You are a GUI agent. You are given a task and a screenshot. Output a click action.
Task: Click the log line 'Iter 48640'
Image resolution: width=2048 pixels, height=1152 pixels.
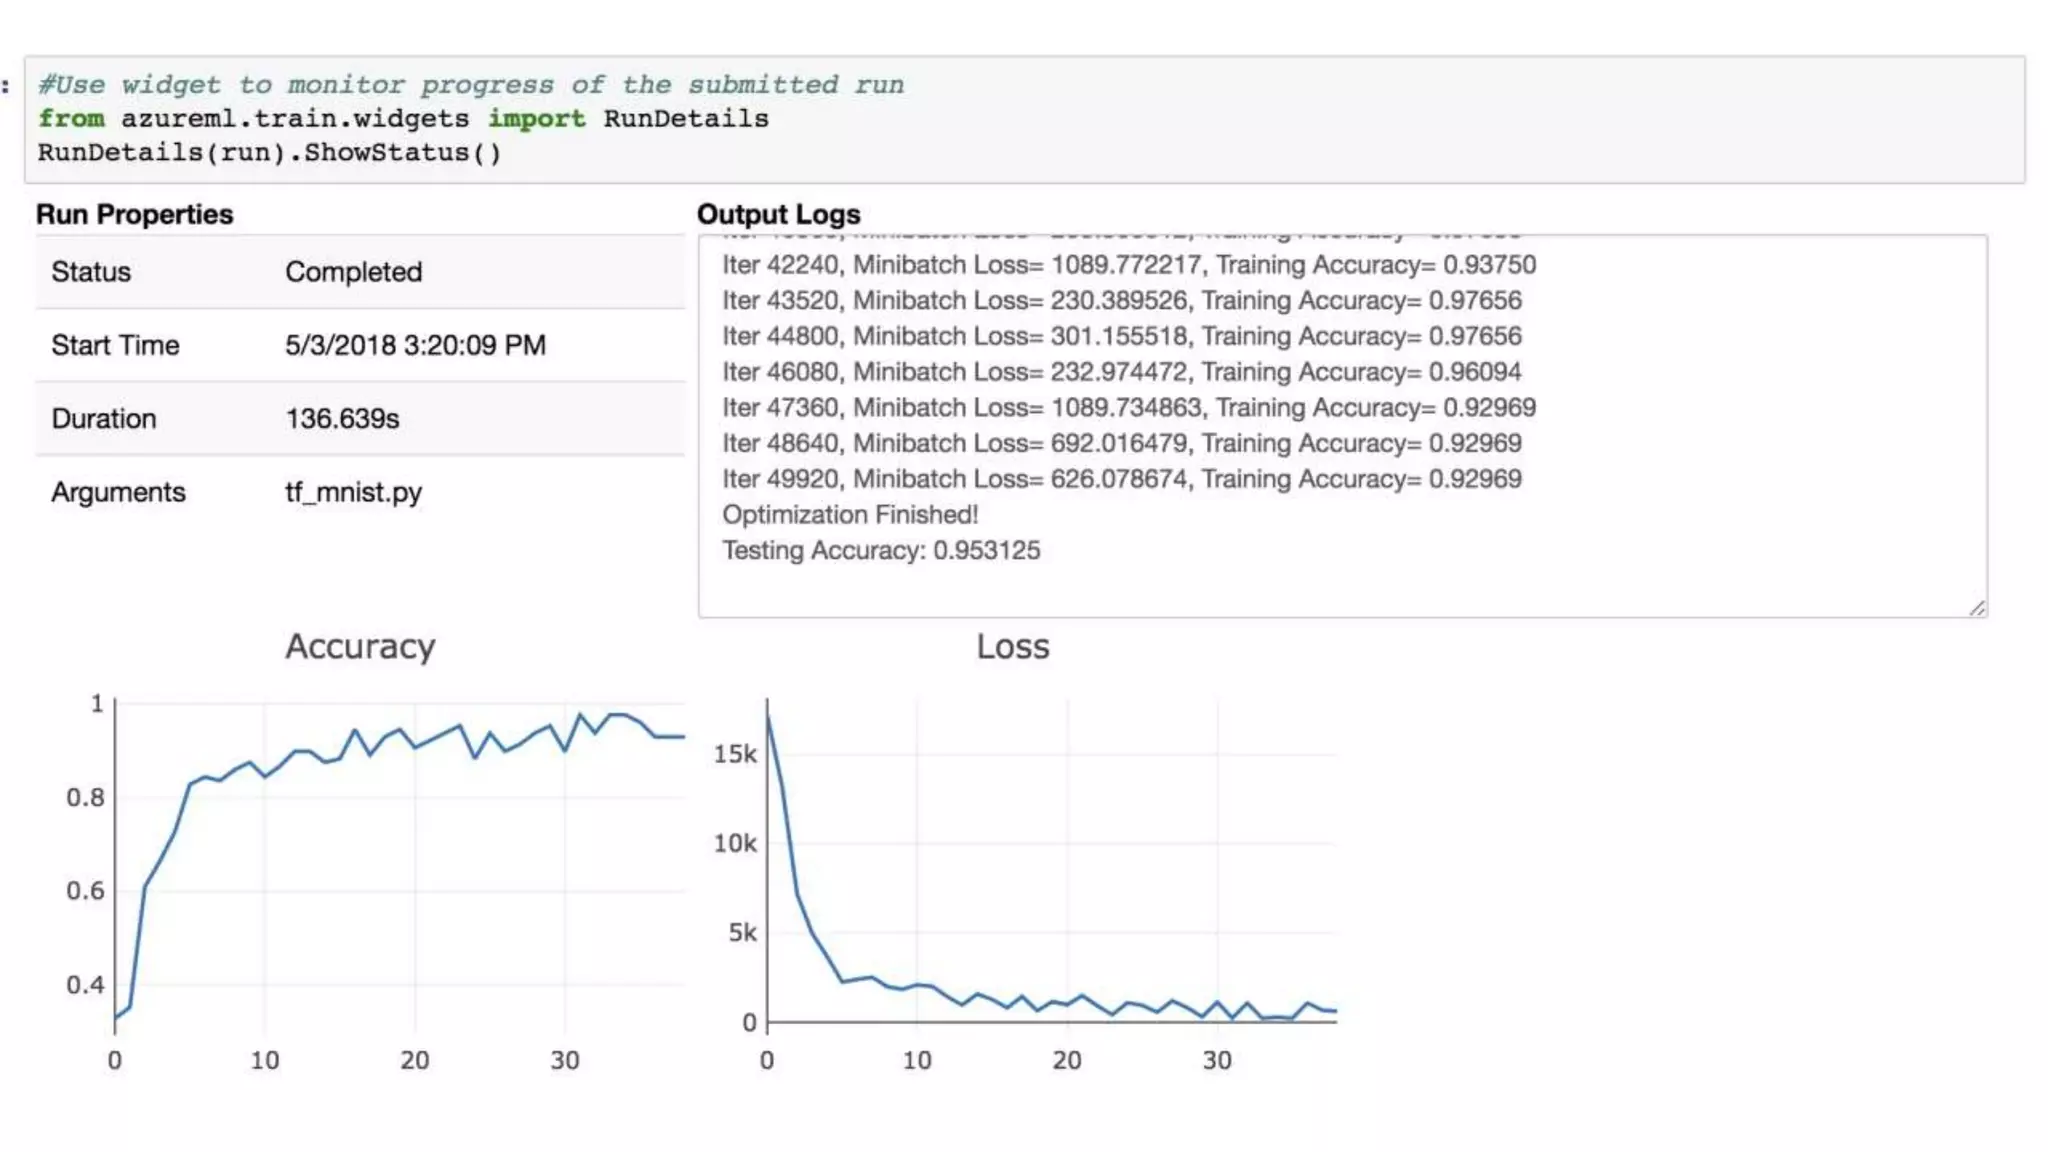(x=1122, y=443)
